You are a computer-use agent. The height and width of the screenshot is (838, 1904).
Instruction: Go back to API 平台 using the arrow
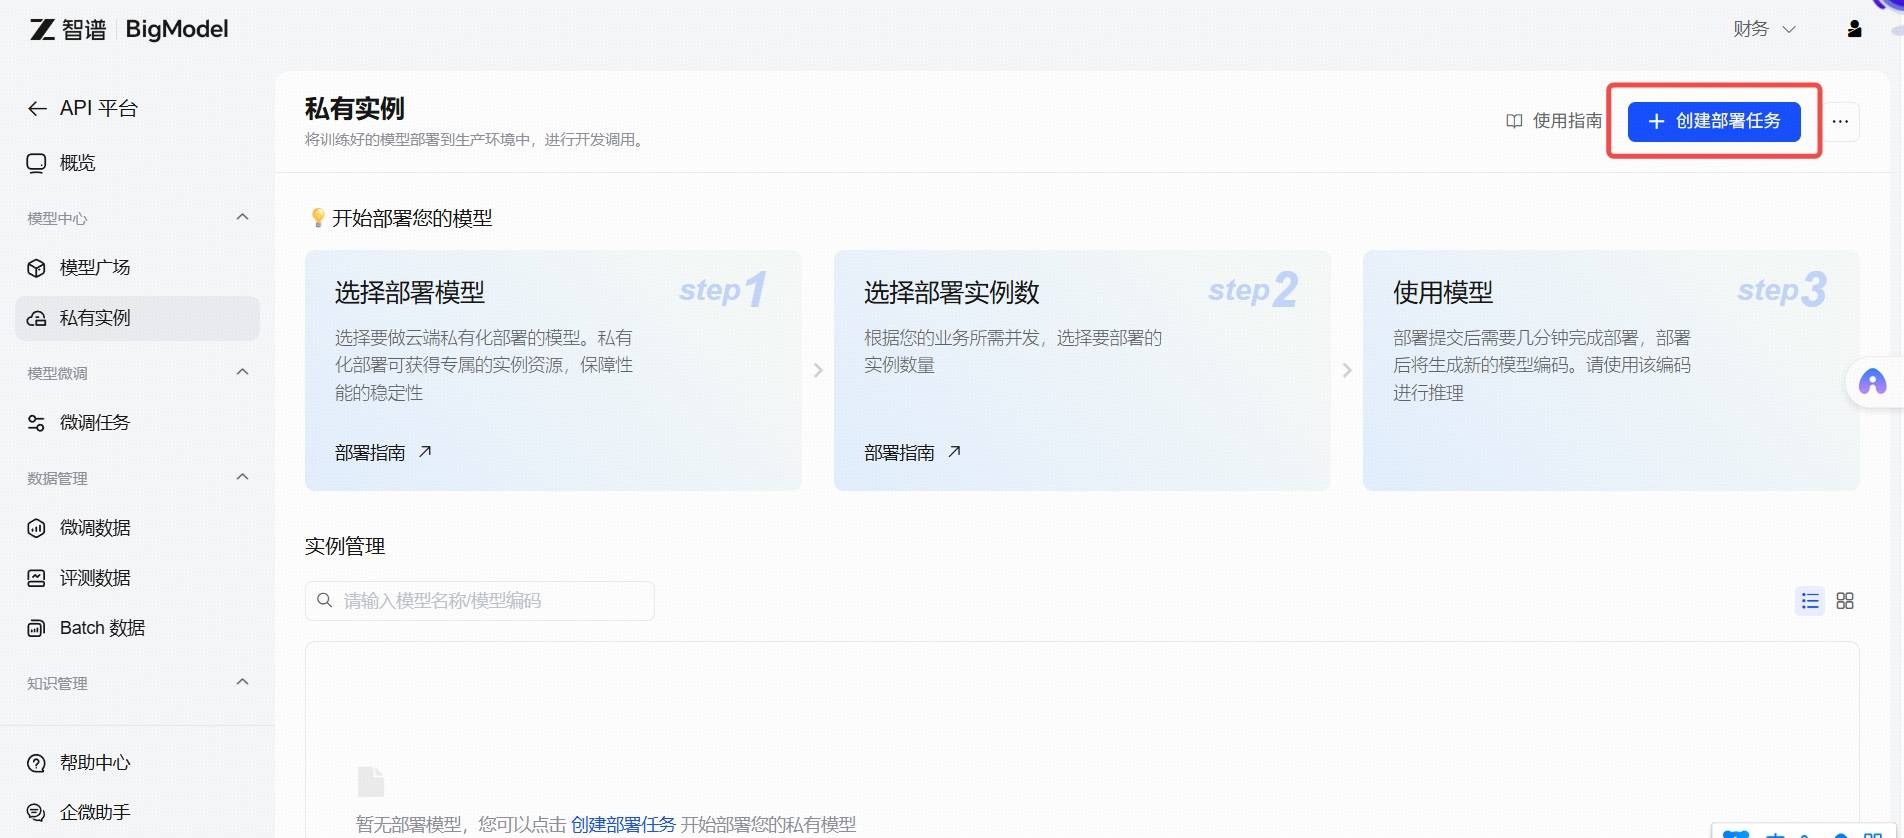[x=38, y=109]
